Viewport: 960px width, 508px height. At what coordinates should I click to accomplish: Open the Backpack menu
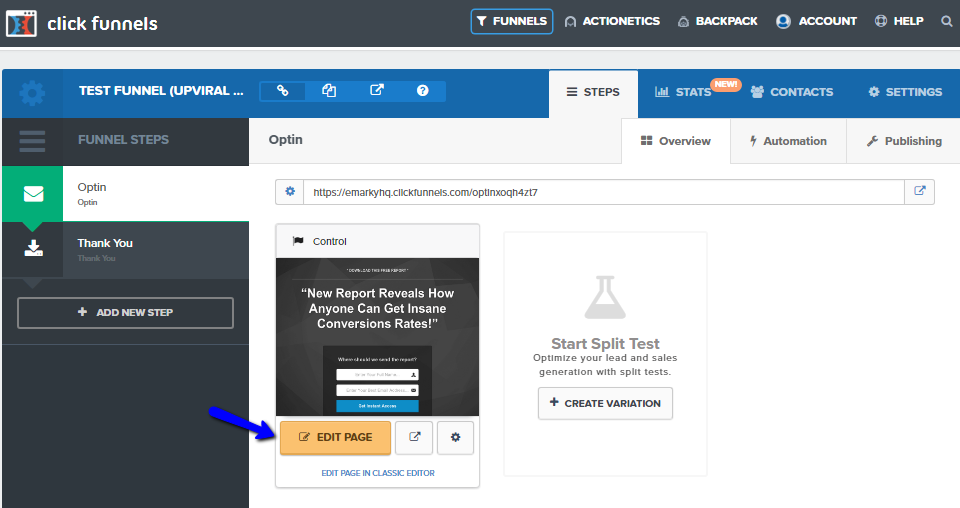tap(718, 21)
